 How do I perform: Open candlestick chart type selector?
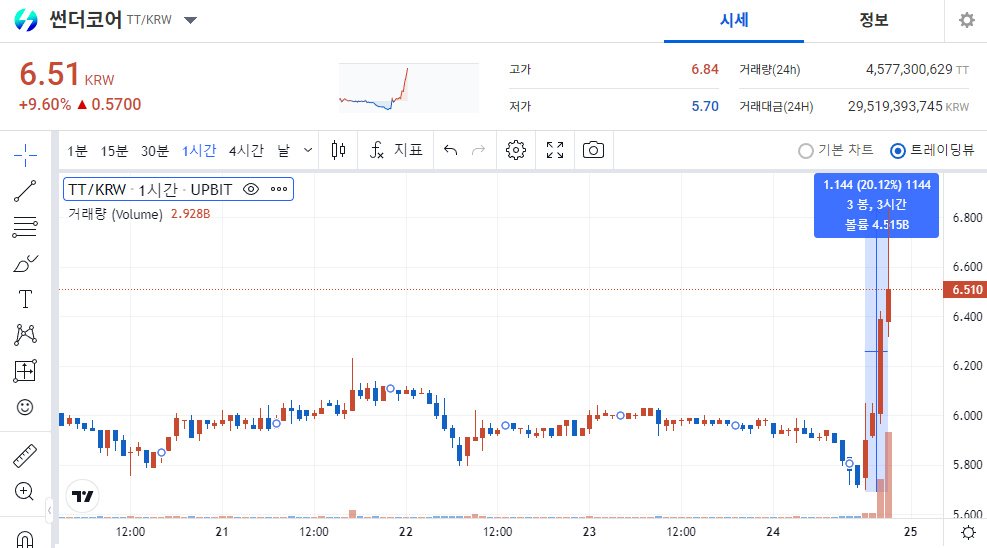click(338, 150)
